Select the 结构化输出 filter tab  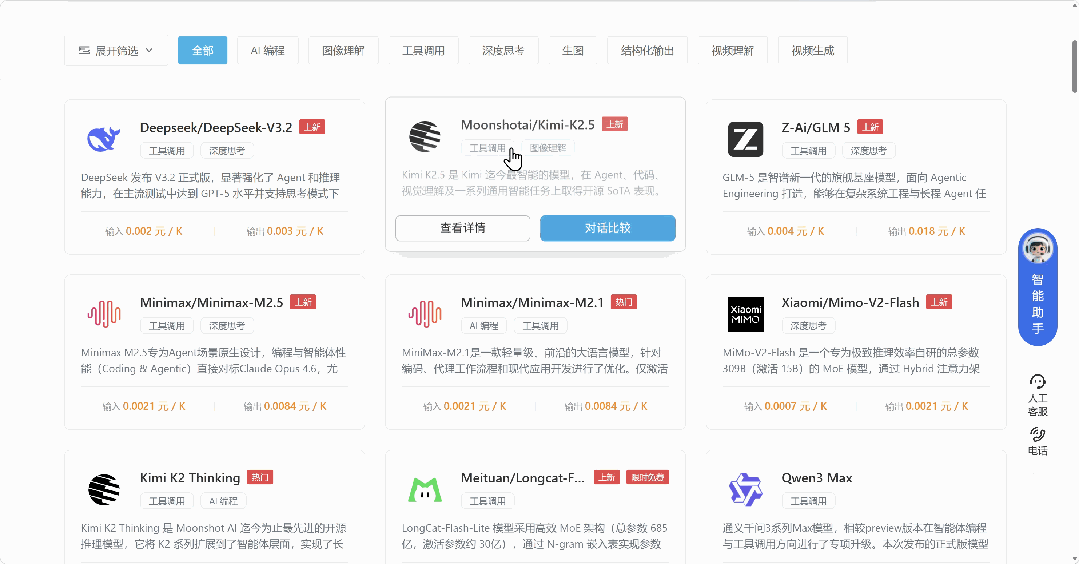pyautogui.click(x=648, y=50)
